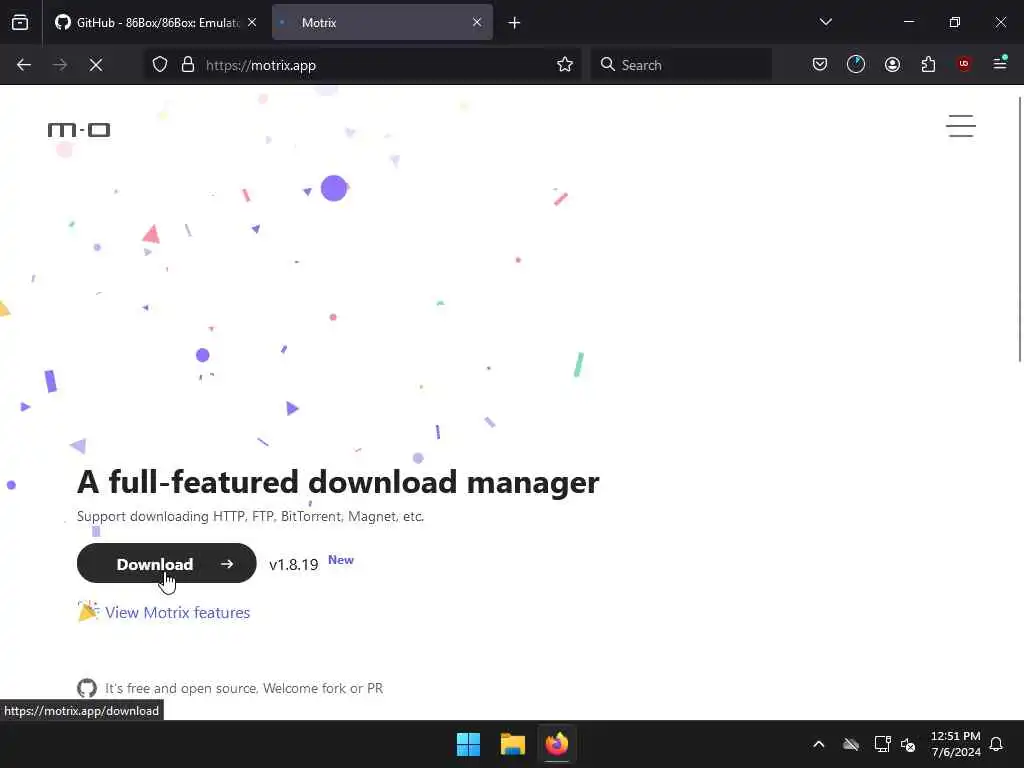
Task: Stop loading the page
Action: pyautogui.click(x=96, y=65)
